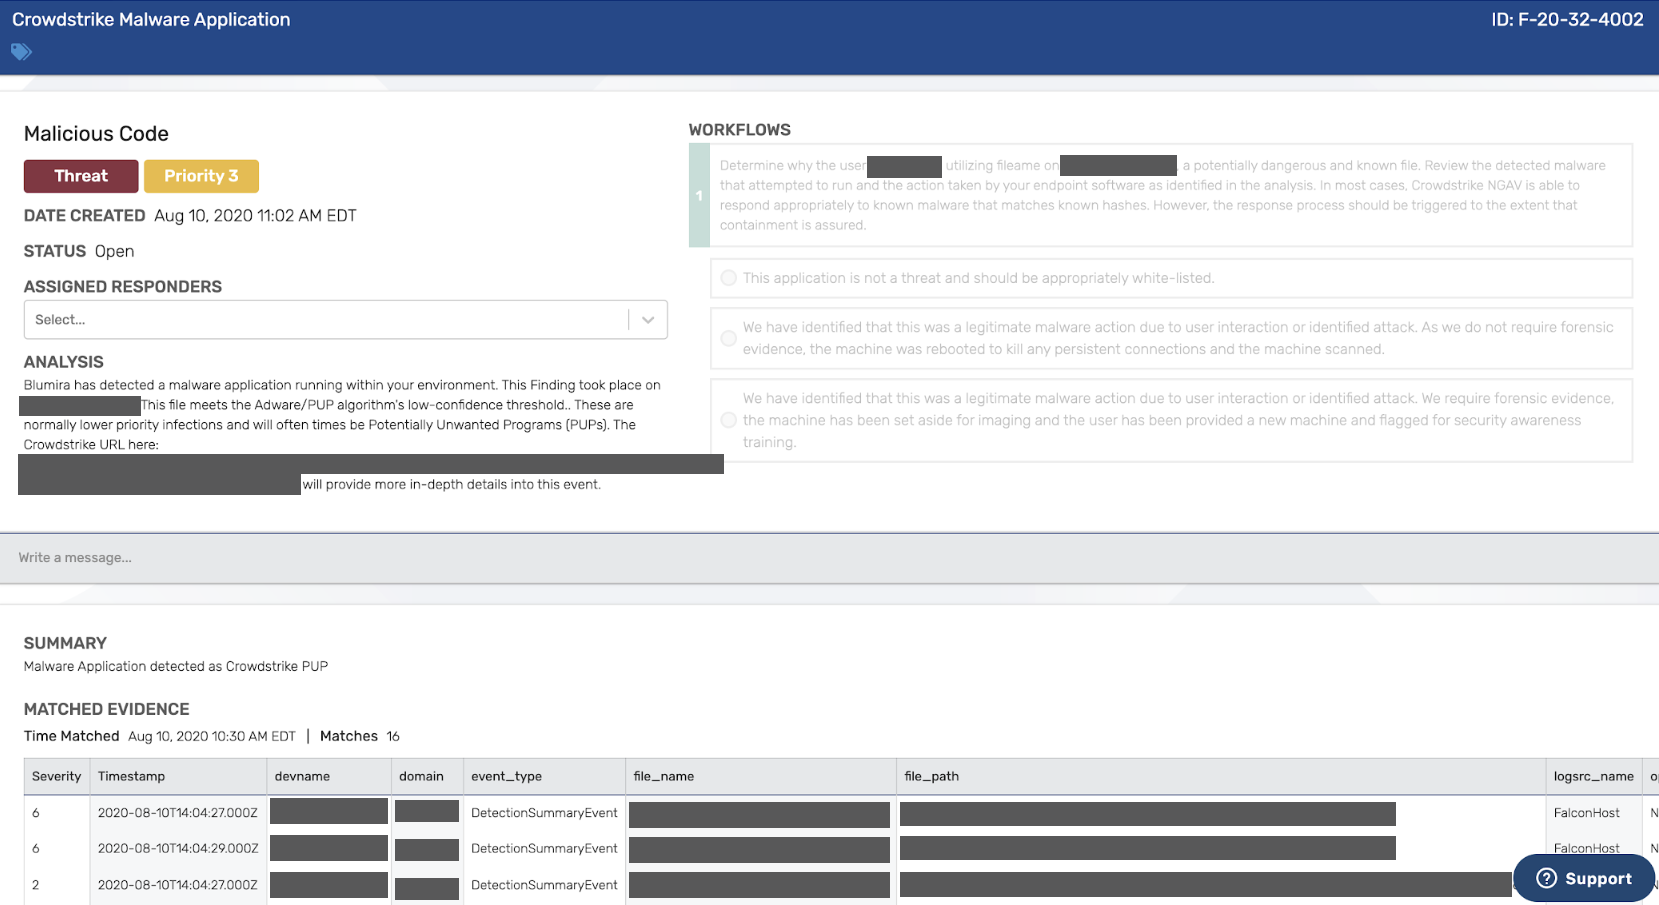
Task: Click the Threat badge
Action: tap(81, 176)
